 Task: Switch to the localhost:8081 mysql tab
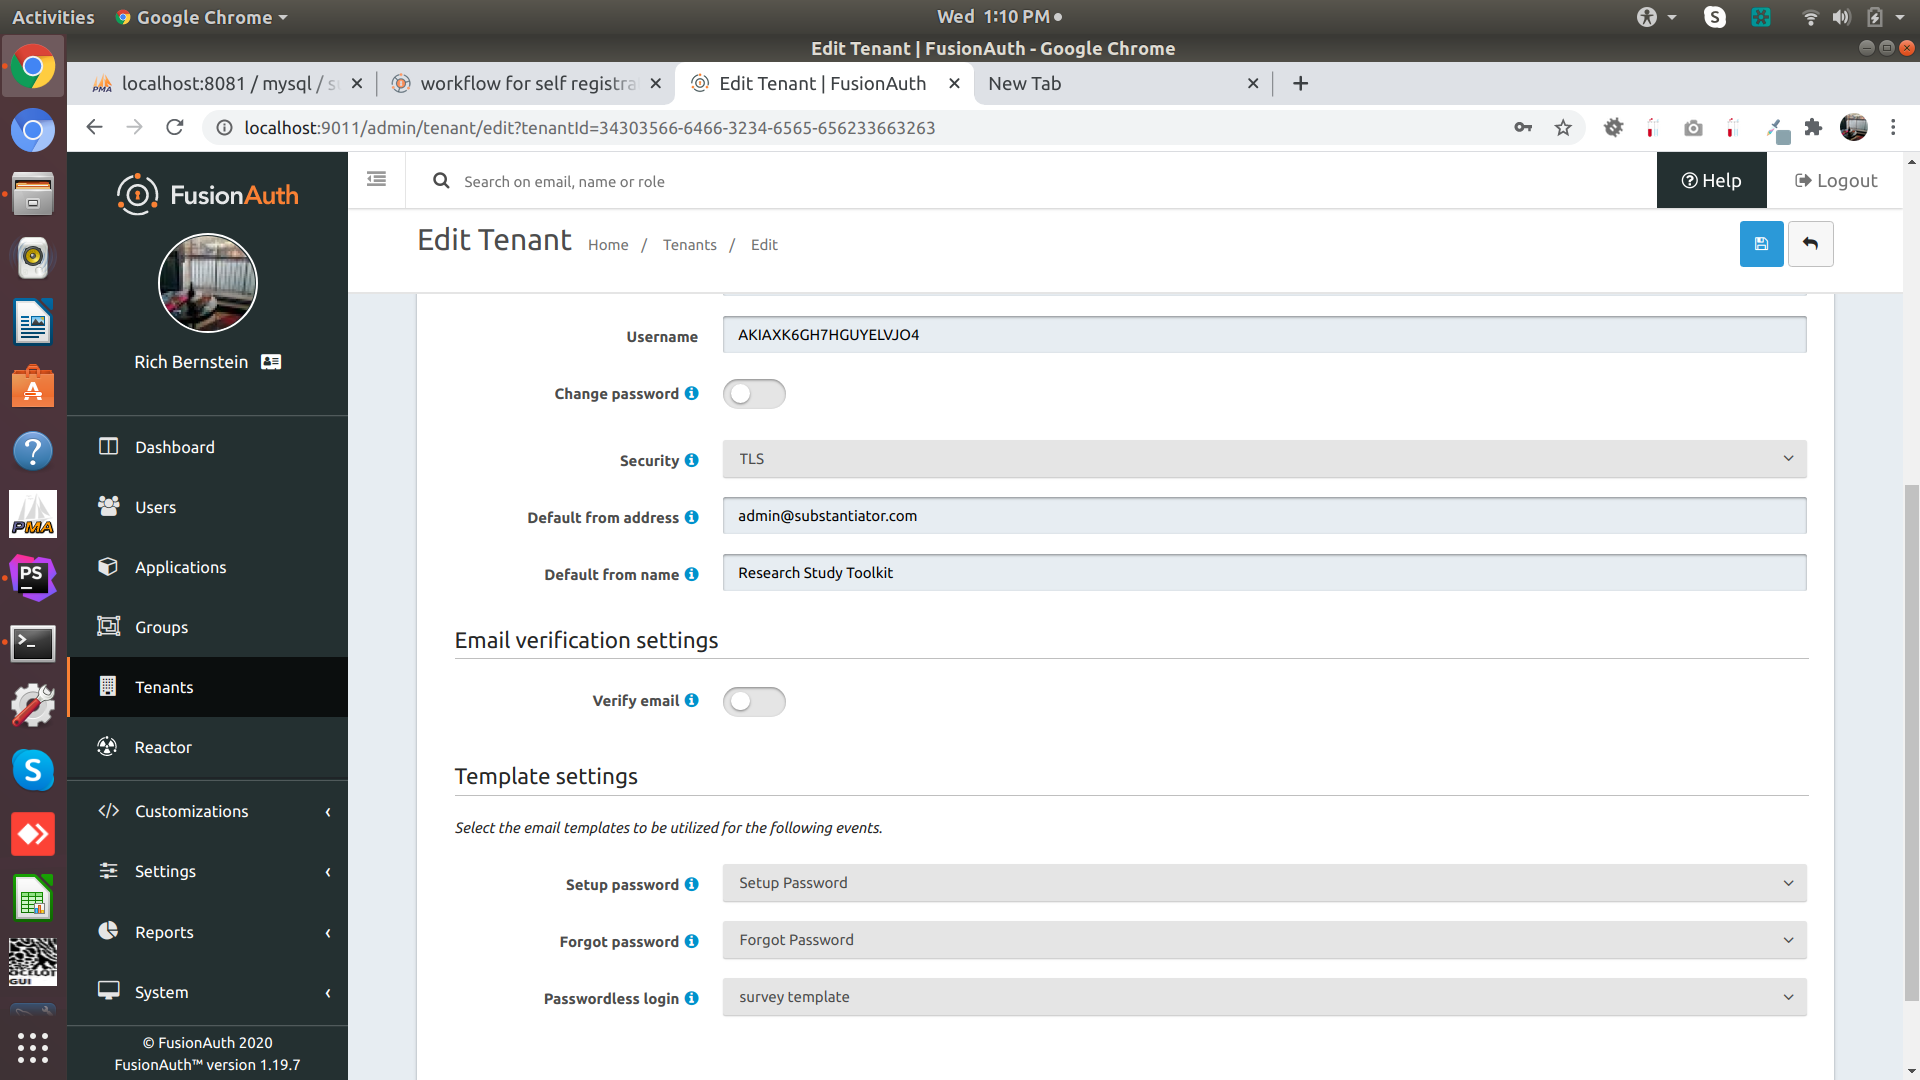point(220,84)
